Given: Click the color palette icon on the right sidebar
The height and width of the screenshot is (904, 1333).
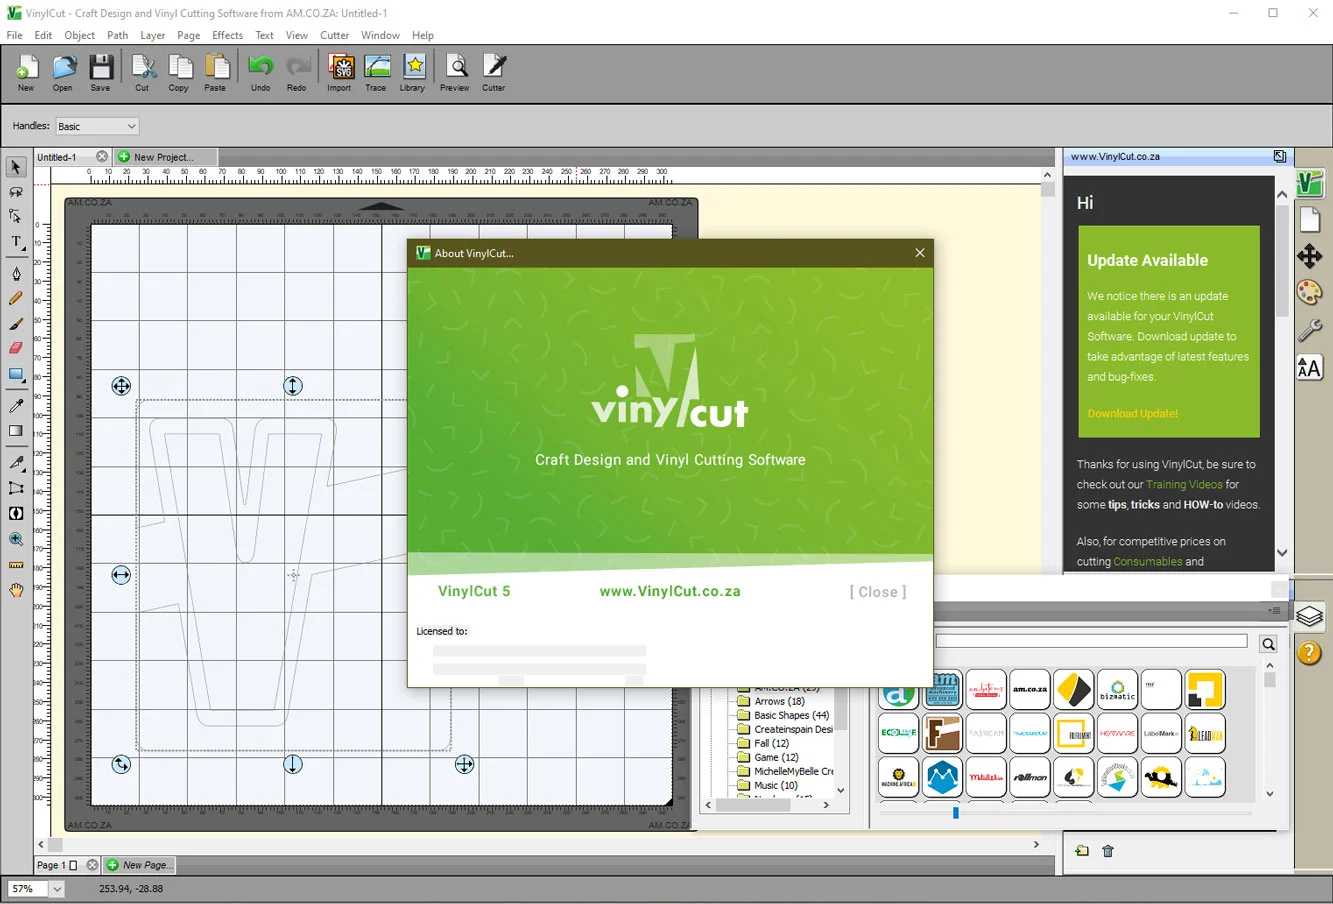Looking at the screenshot, I should point(1310,292).
